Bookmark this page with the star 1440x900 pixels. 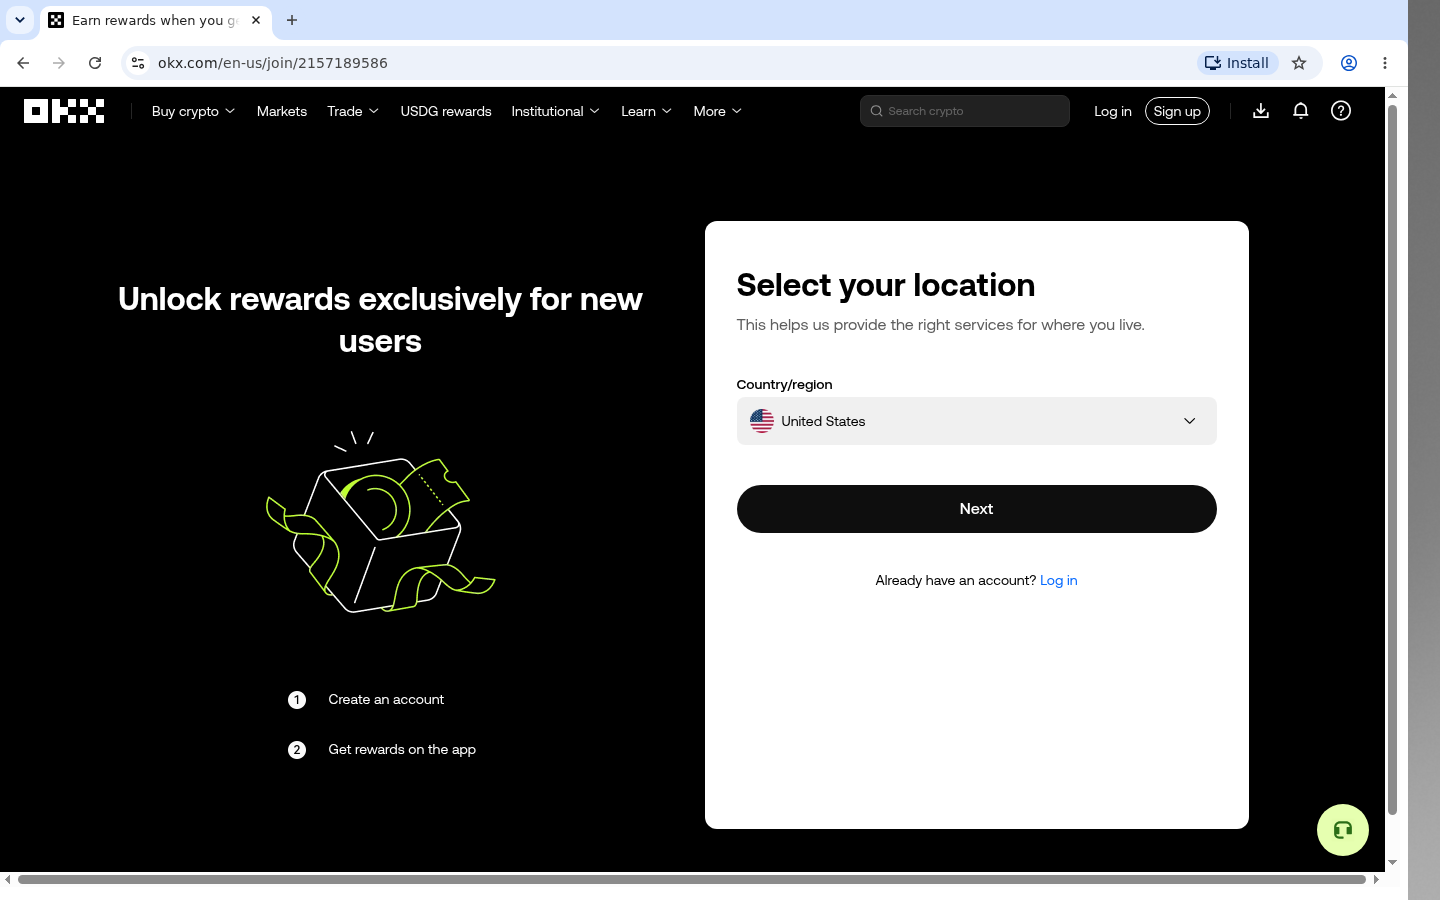pos(1299,63)
